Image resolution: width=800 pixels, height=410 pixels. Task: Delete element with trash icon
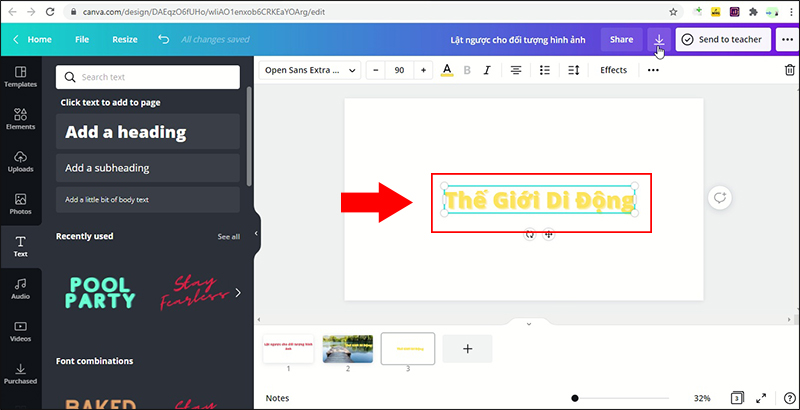pyautogui.click(x=789, y=70)
